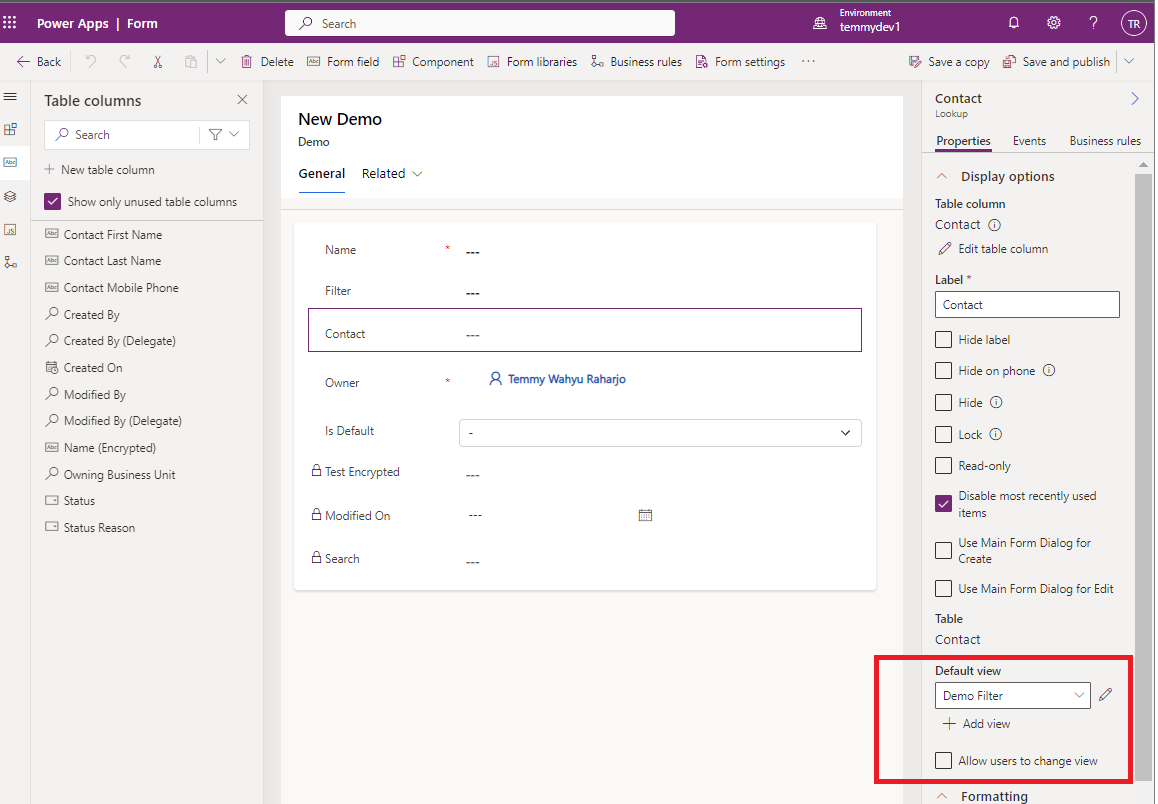Screen dimensions: 1158x804
Task: Go Back from form editor
Action: pos(39,61)
